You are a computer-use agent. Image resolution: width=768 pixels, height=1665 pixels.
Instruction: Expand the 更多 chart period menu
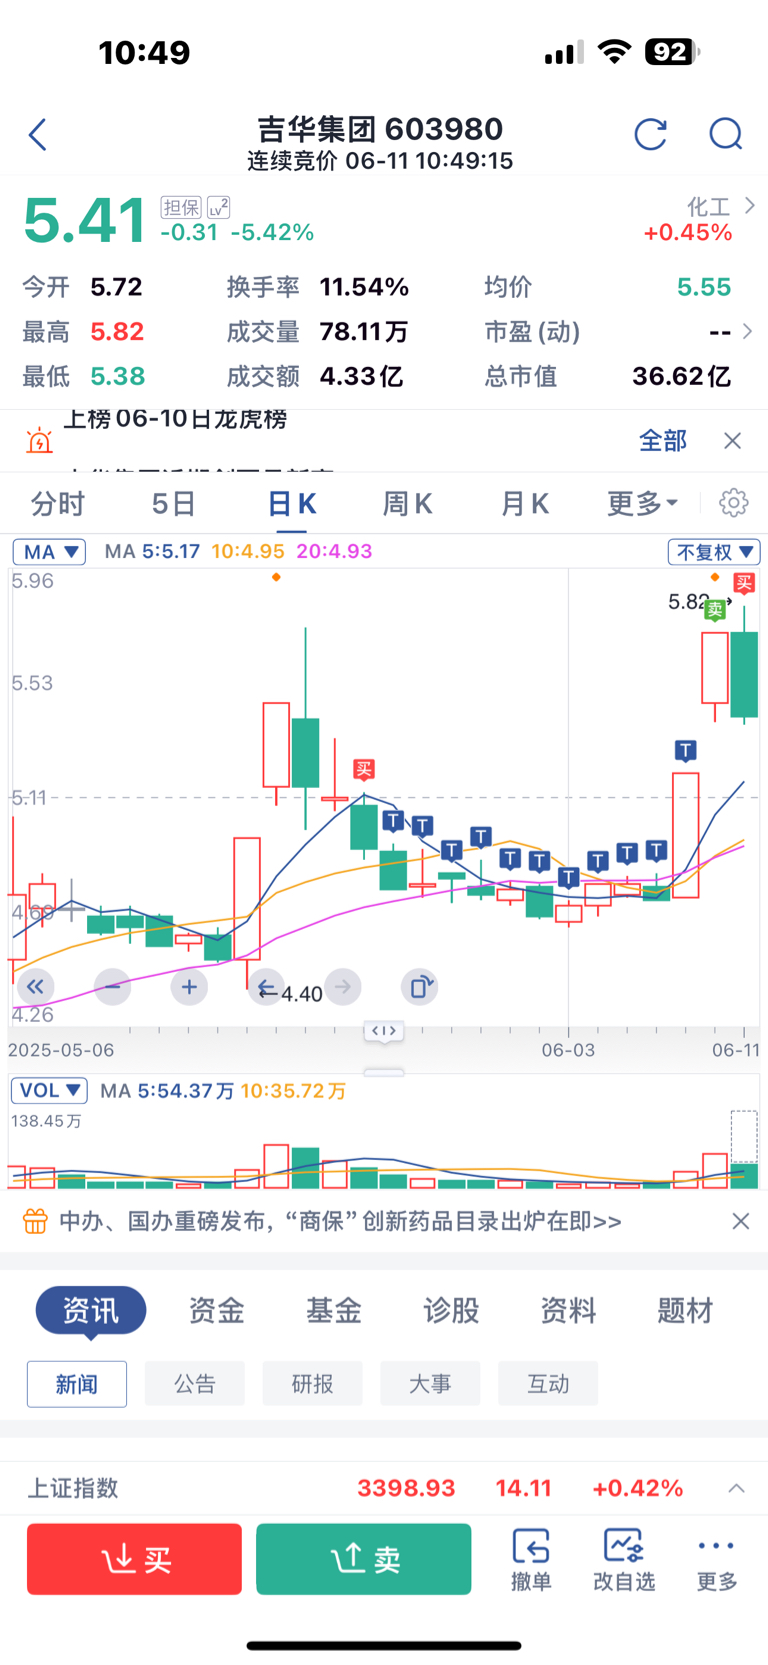tap(642, 503)
